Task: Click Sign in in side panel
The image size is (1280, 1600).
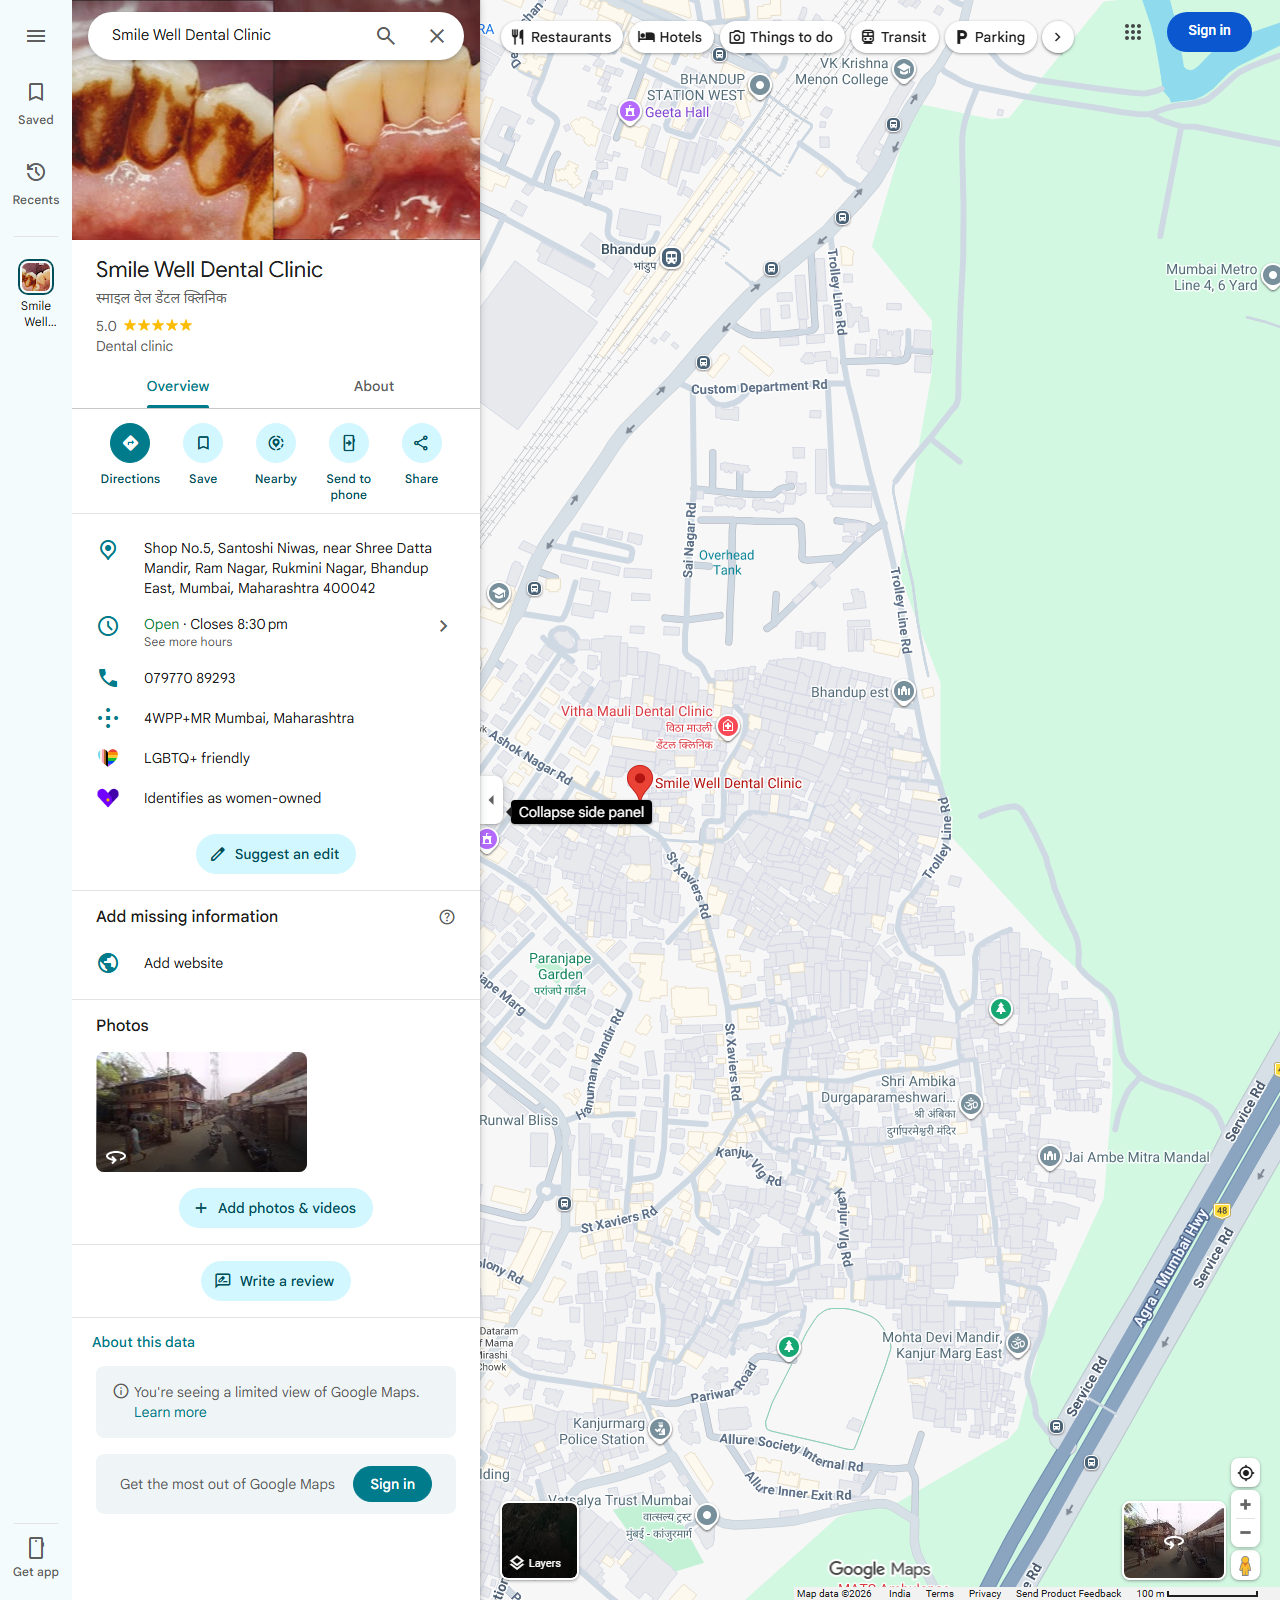Action: 392,1484
